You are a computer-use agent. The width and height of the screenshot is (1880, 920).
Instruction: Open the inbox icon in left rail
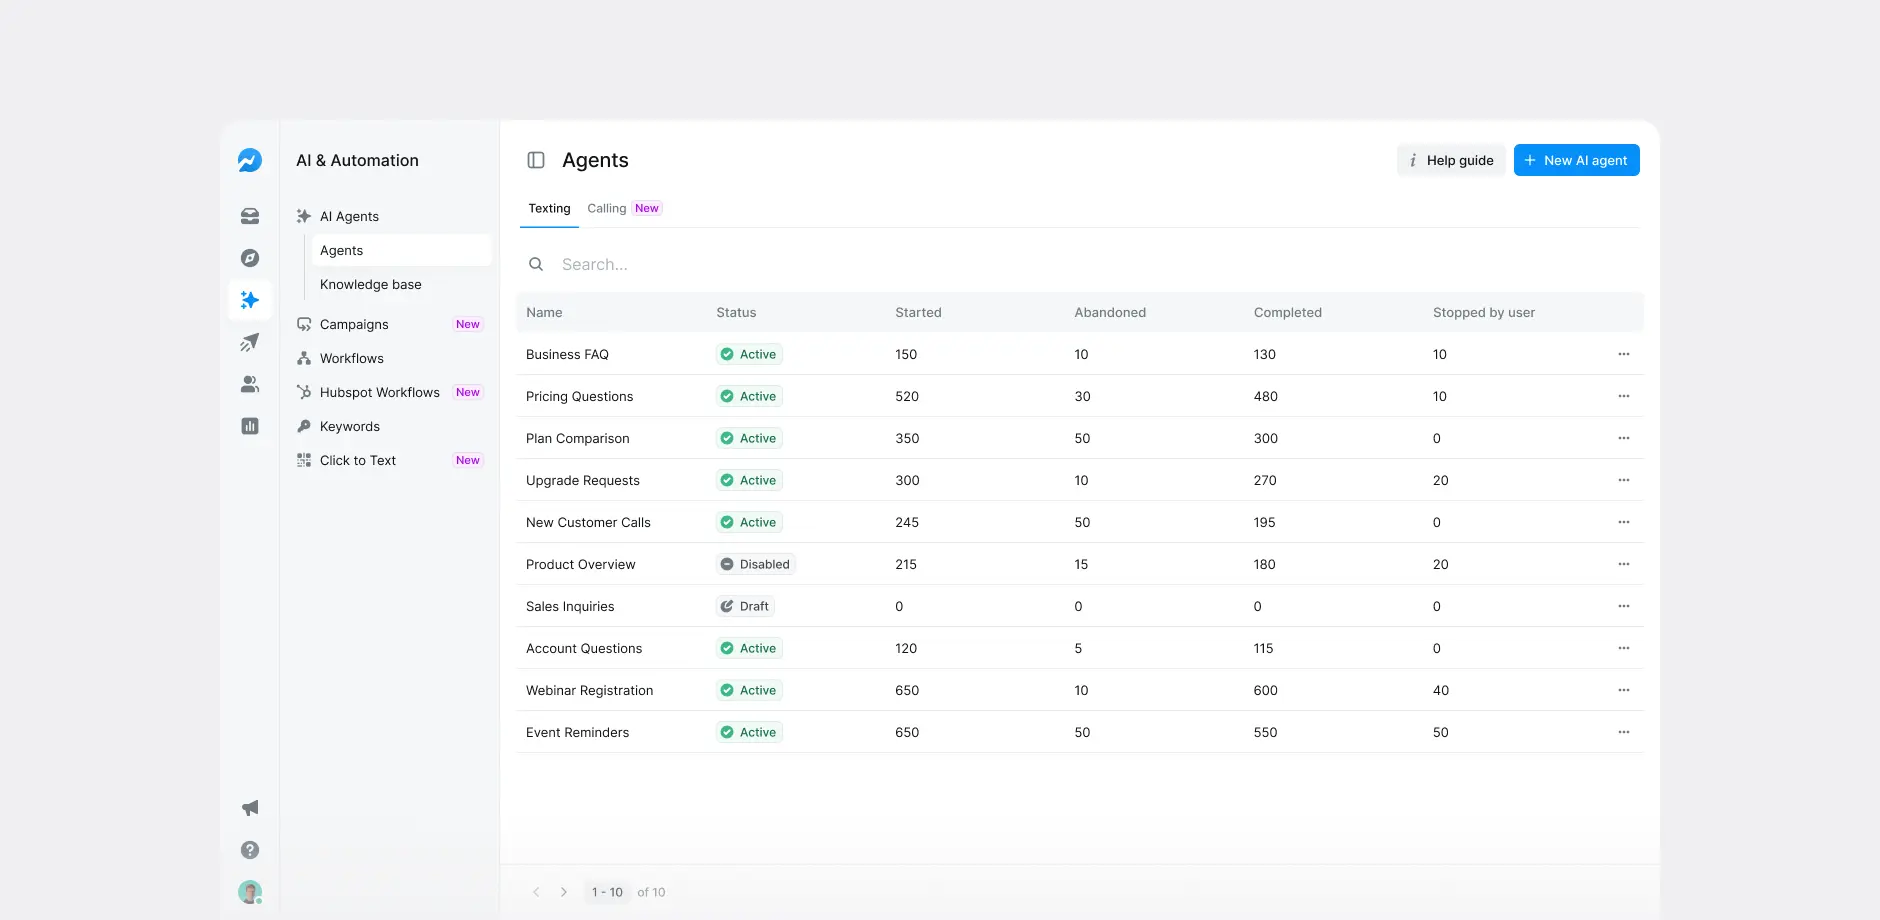250,216
